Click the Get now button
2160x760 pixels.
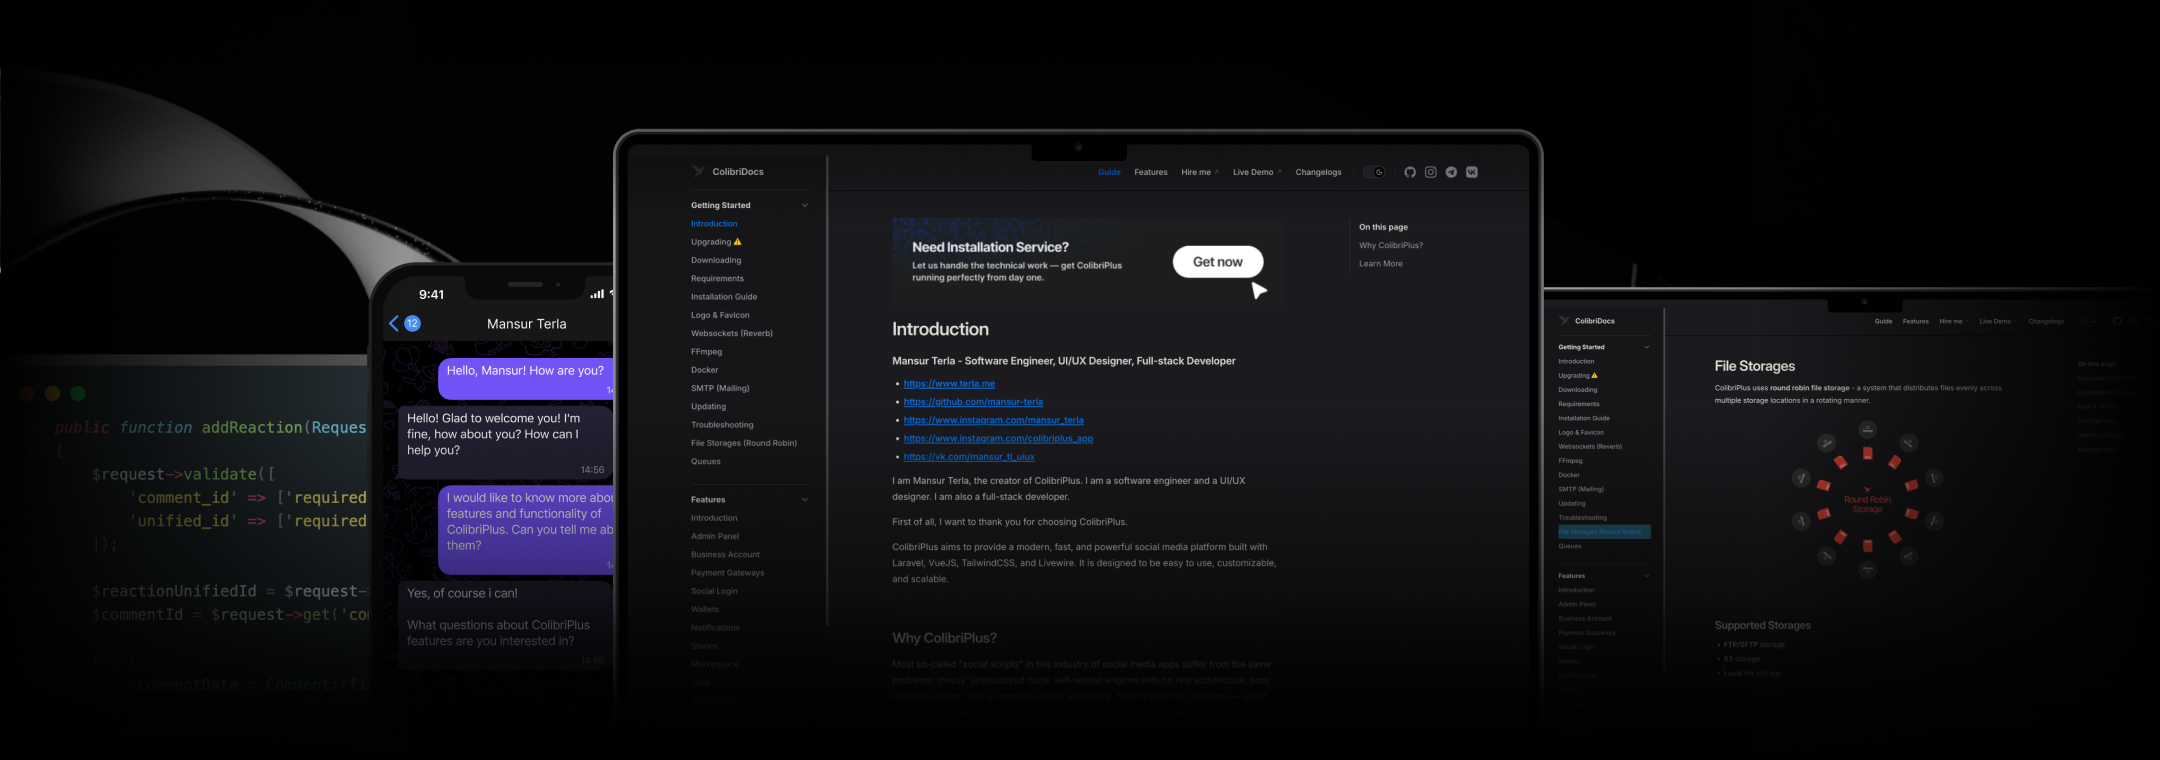1218,261
